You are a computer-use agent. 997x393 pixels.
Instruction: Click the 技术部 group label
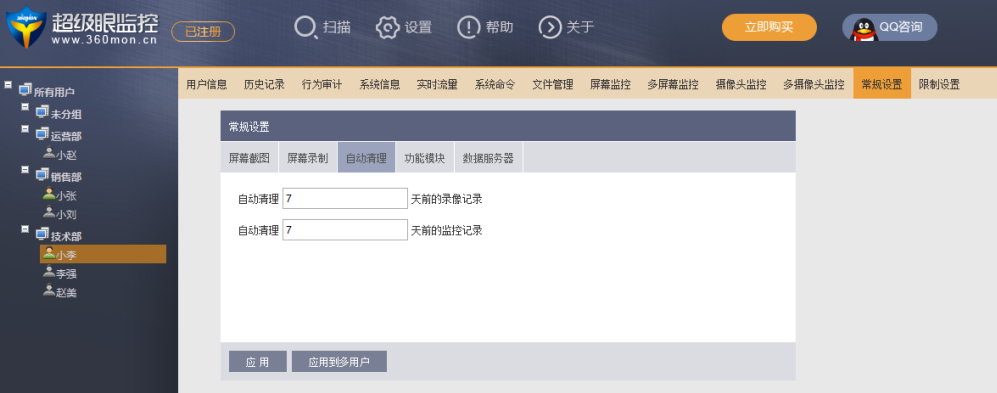click(66, 236)
